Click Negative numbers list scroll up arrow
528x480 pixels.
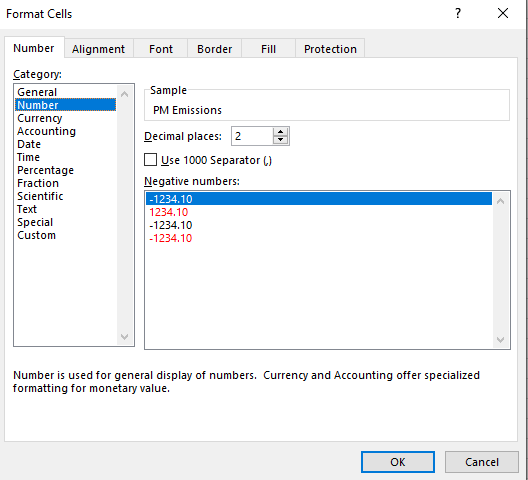point(500,201)
